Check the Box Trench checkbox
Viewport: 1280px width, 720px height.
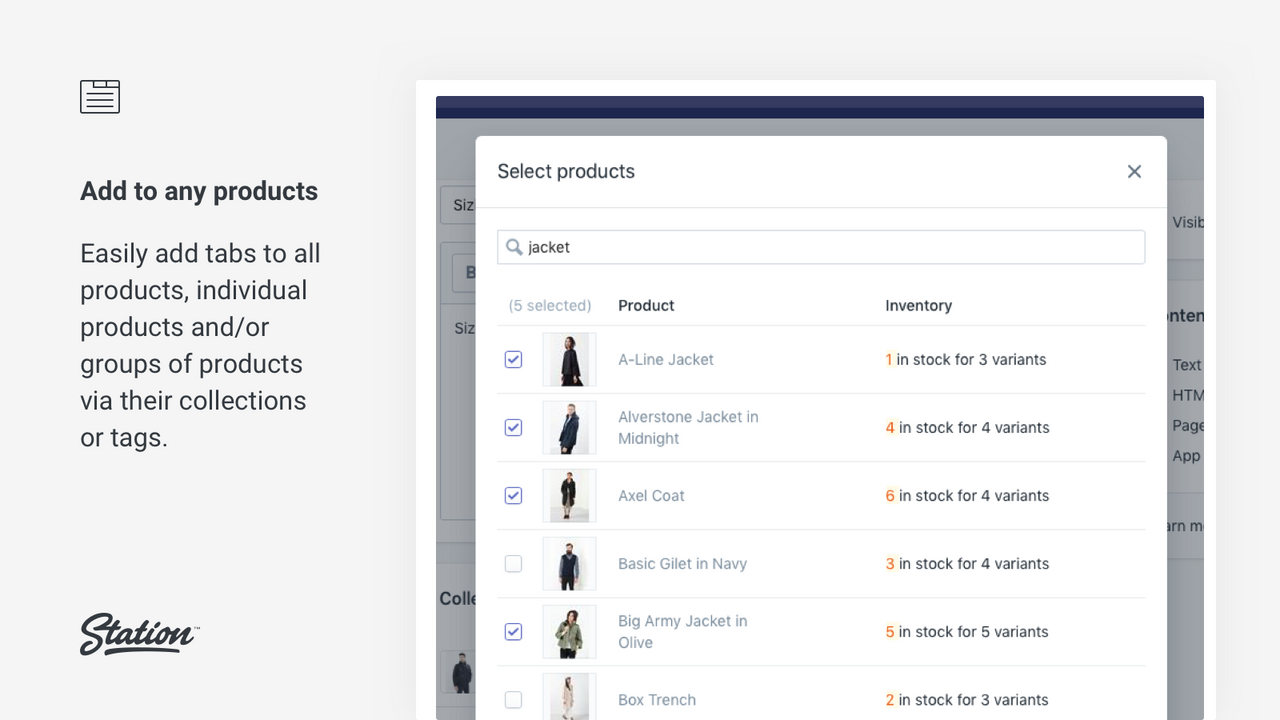[513, 700]
